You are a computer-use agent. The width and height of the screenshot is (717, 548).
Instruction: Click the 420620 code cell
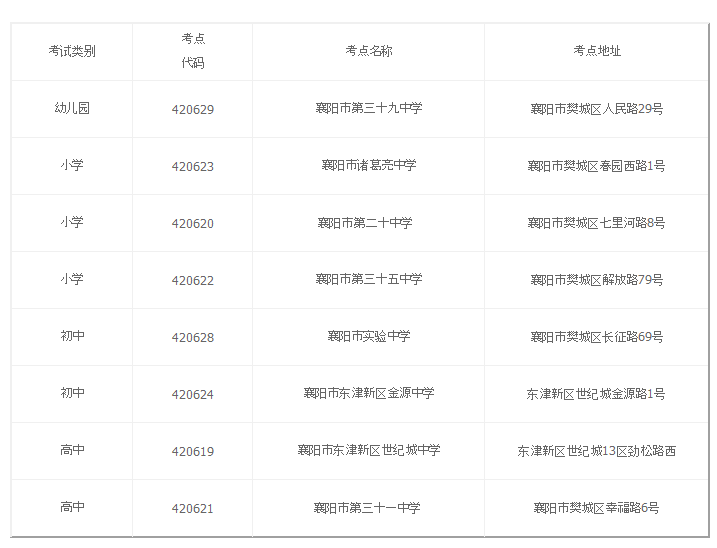tap(192, 223)
